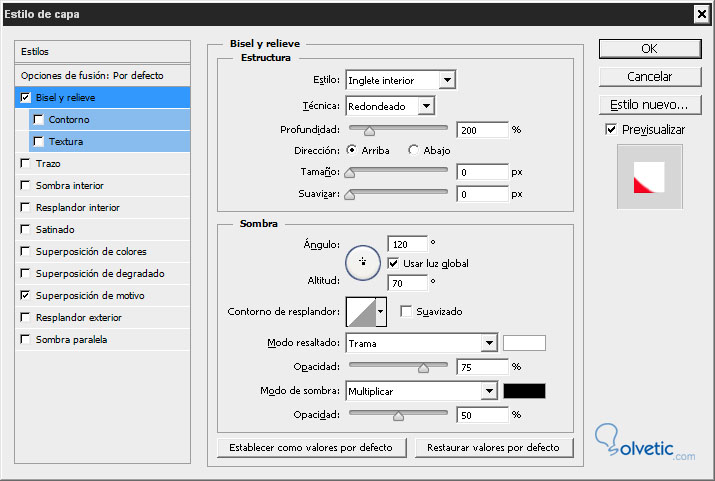715x481 pixels.
Task: Enable the Trazo checkbox
Action: click(26, 163)
